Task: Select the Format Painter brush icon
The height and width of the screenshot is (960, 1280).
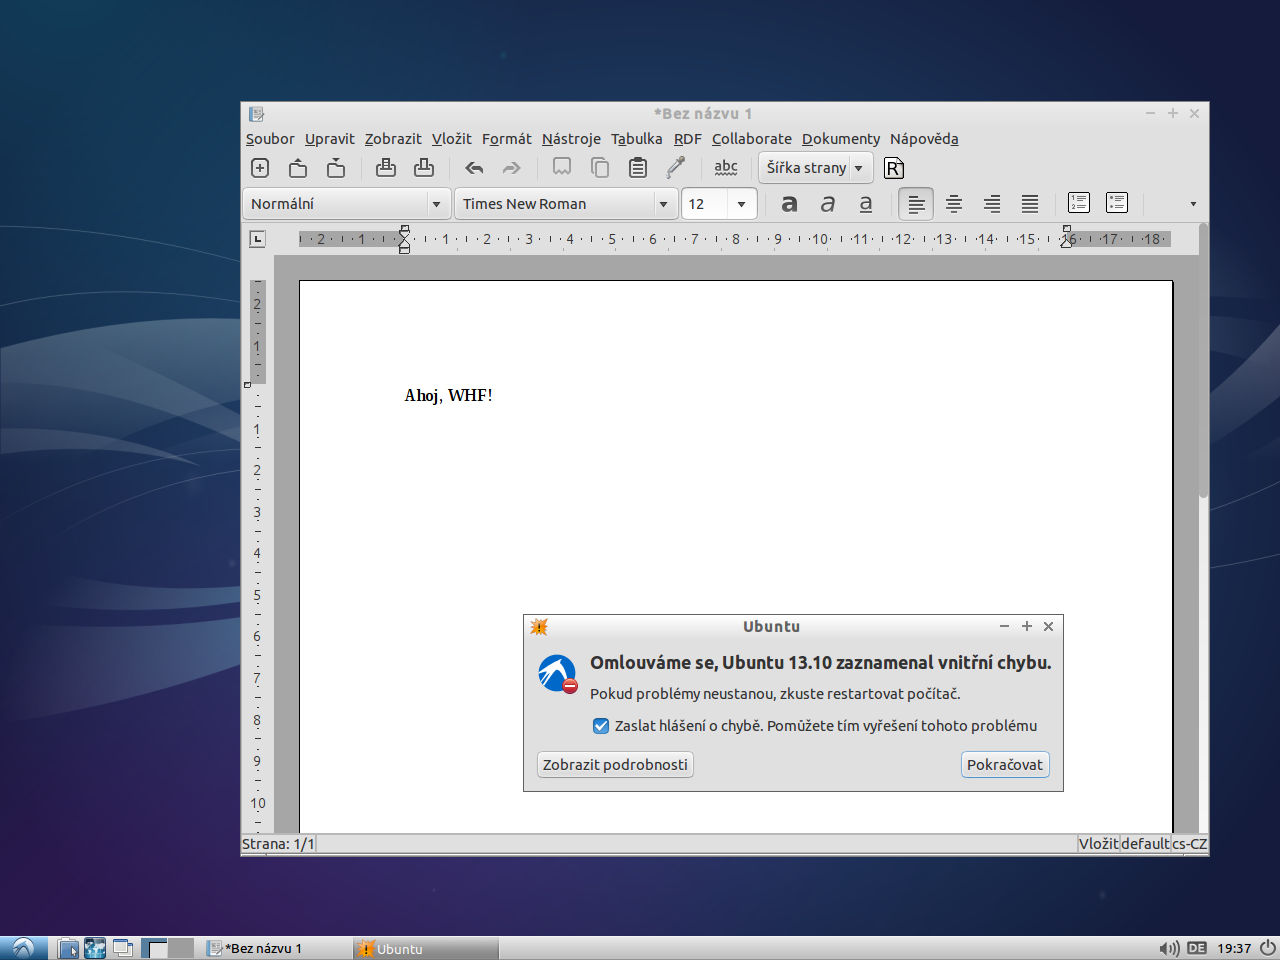Action: pyautogui.click(x=676, y=168)
